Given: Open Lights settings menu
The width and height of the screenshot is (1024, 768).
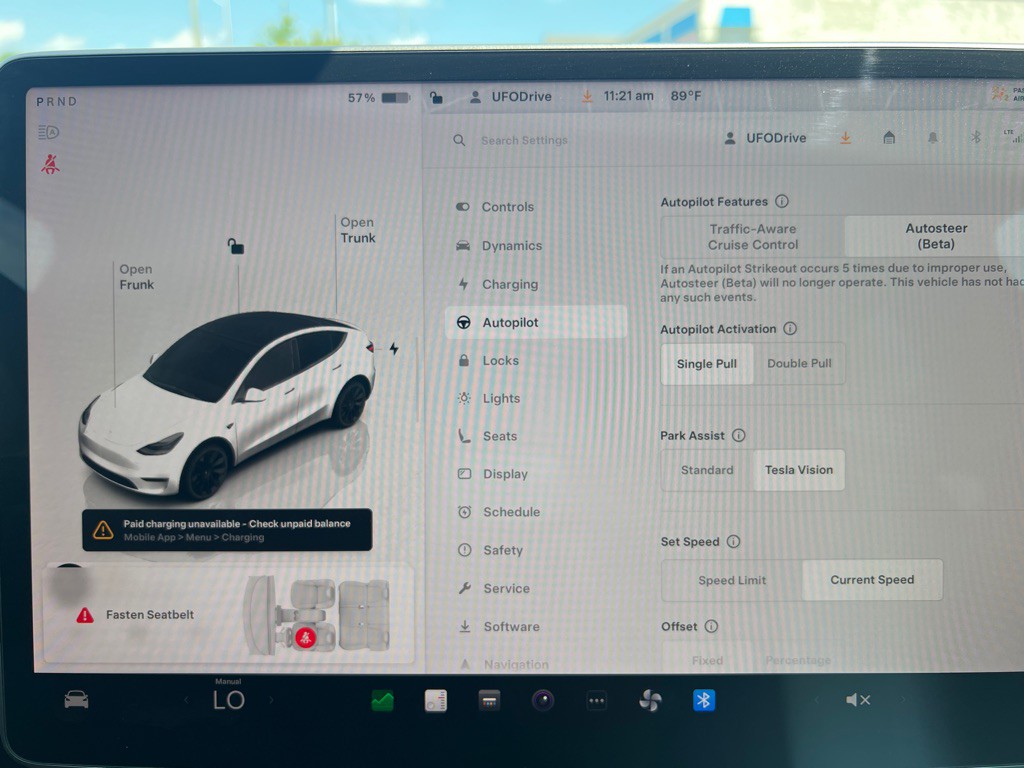Looking at the screenshot, I should pos(536,398).
